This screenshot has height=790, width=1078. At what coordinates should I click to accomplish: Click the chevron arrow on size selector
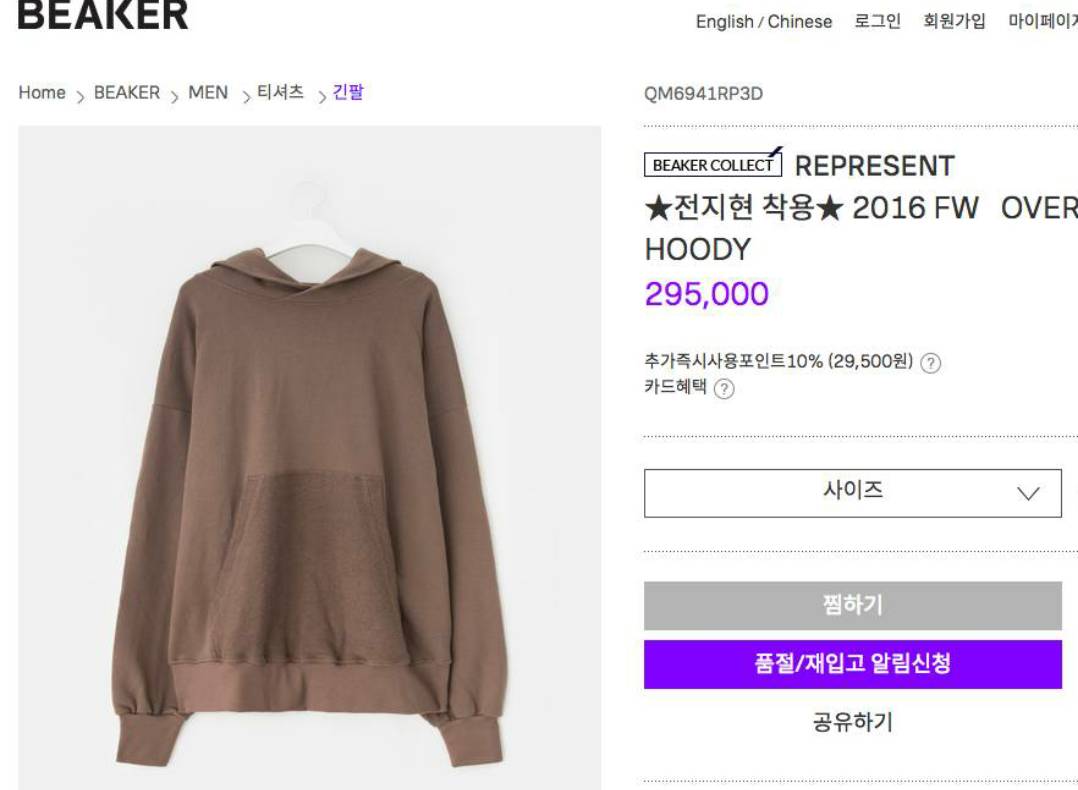(1028, 493)
